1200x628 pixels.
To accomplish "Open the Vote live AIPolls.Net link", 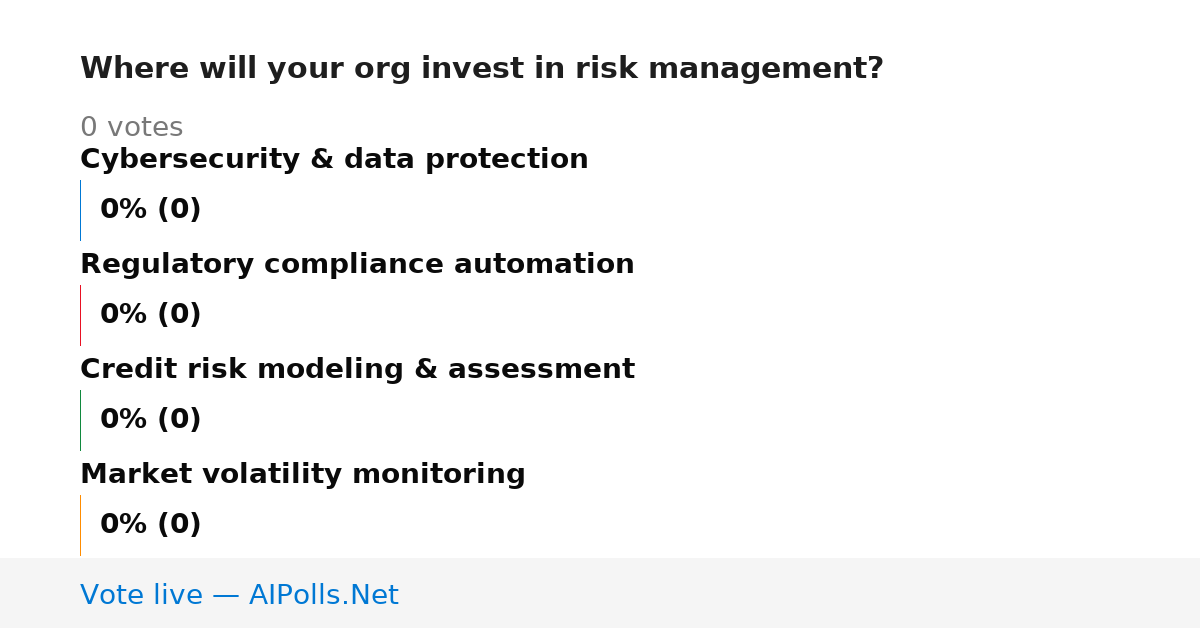I will tap(239, 595).
